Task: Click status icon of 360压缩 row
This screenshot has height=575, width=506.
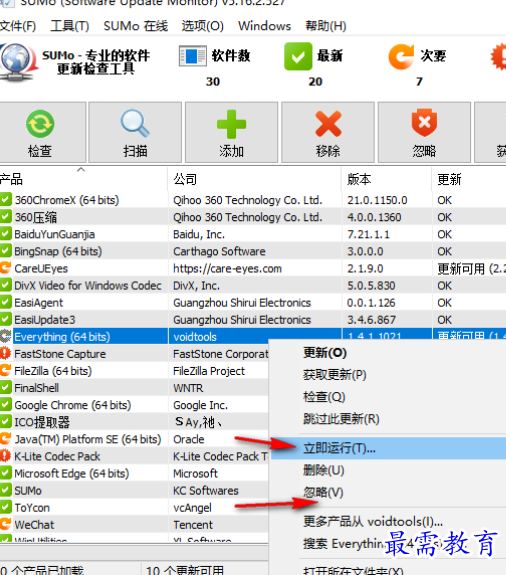Action: tap(6, 217)
